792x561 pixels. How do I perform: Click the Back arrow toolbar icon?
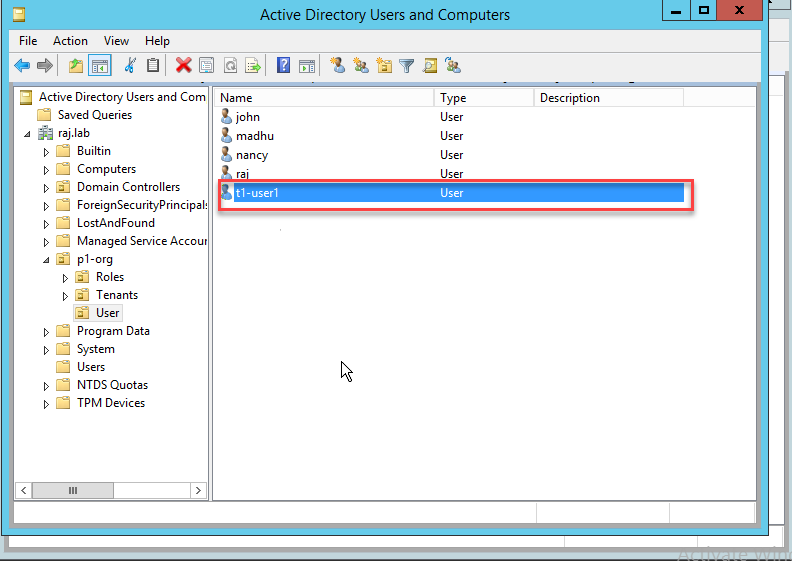coord(22,66)
